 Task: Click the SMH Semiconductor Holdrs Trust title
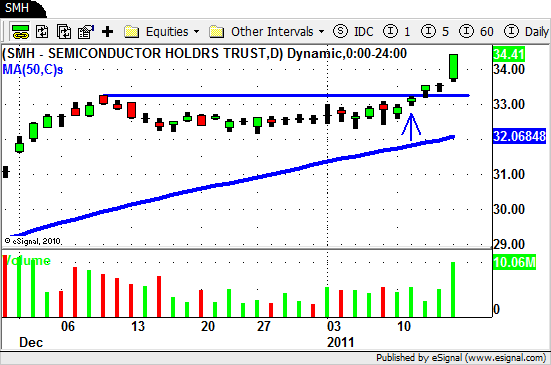point(204,54)
